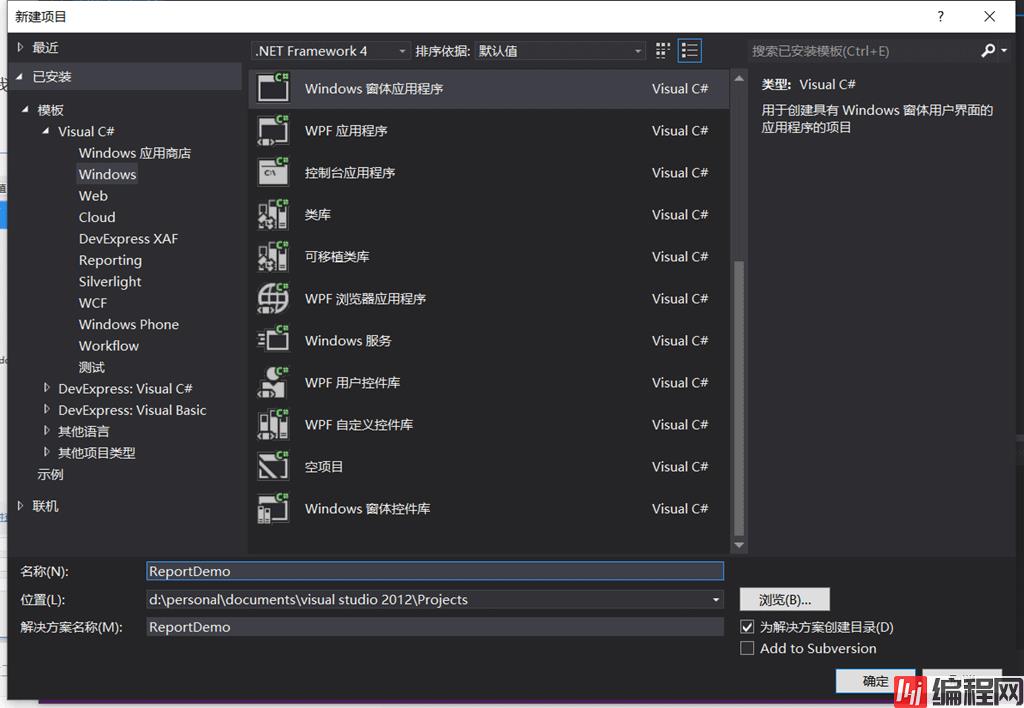Expand the 联机 section
This screenshot has width=1024, height=708.
point(21,506)
